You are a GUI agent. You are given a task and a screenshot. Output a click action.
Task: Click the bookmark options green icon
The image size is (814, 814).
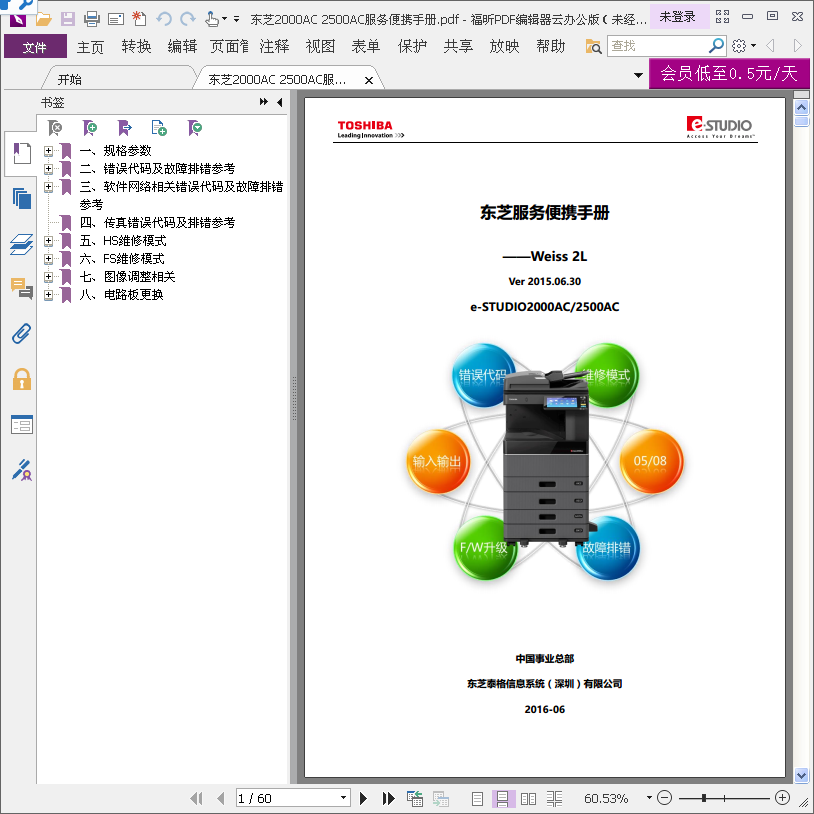coord(195,128)
